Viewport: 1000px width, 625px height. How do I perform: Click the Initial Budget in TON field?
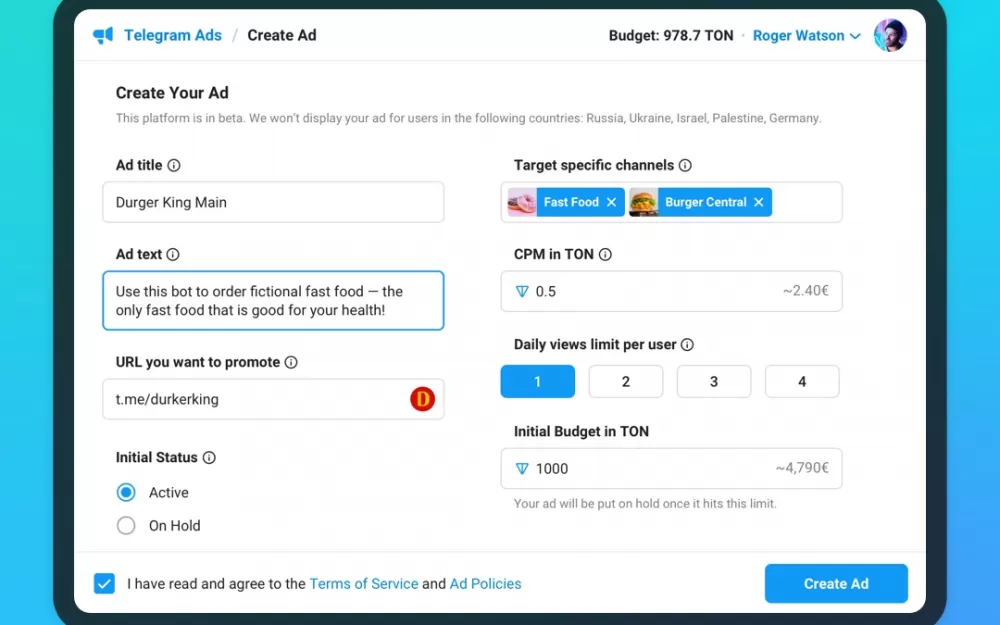(x=650, y=468)
